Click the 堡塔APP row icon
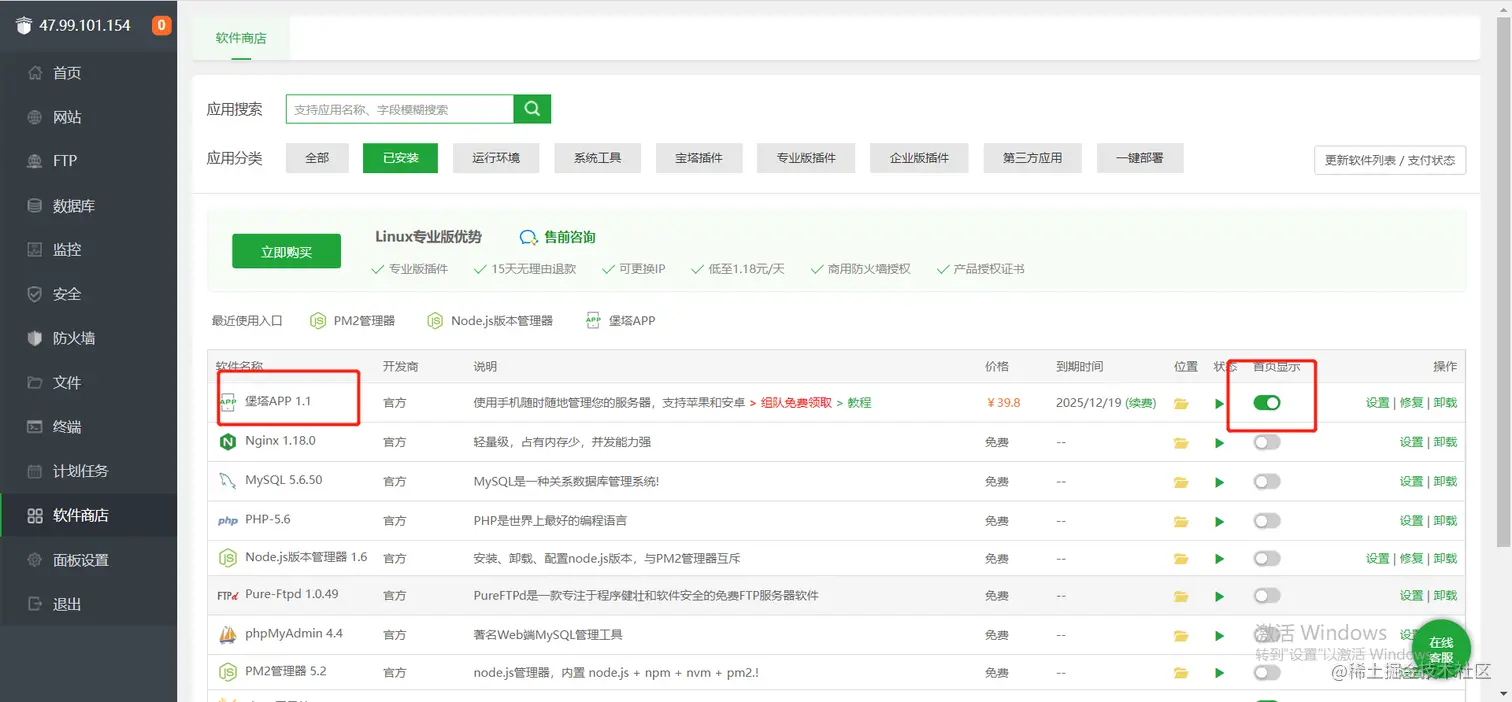Viewport: 1512px width, 702px height. click(227, 402)
